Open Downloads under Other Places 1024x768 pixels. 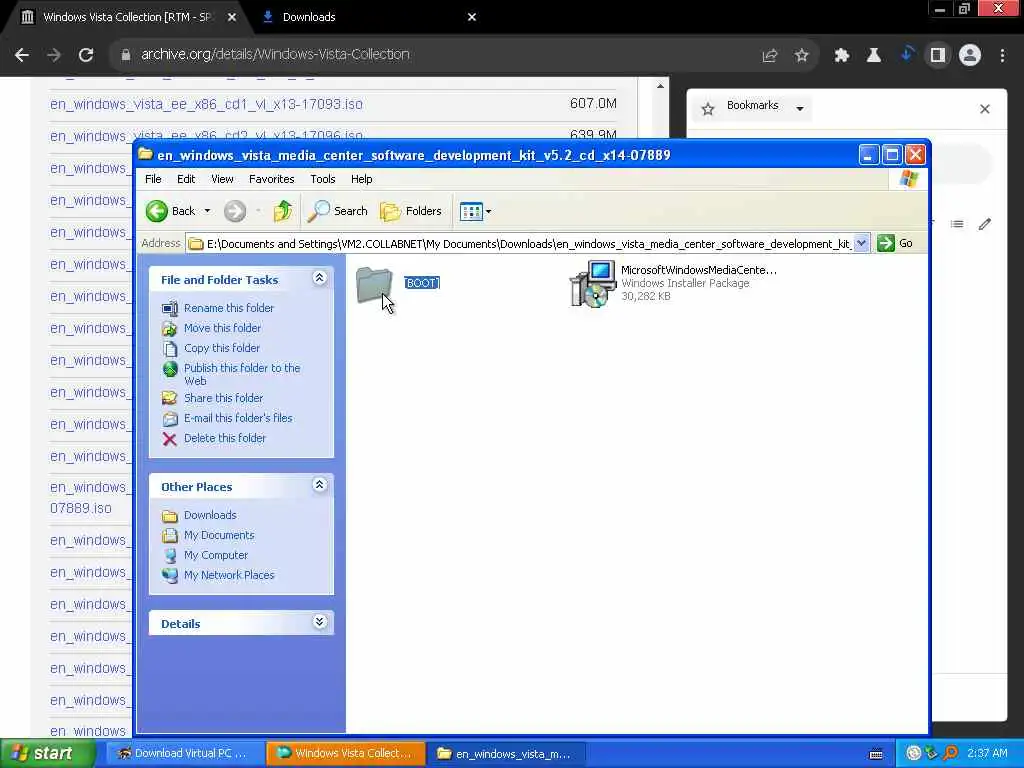coord(210,515)
